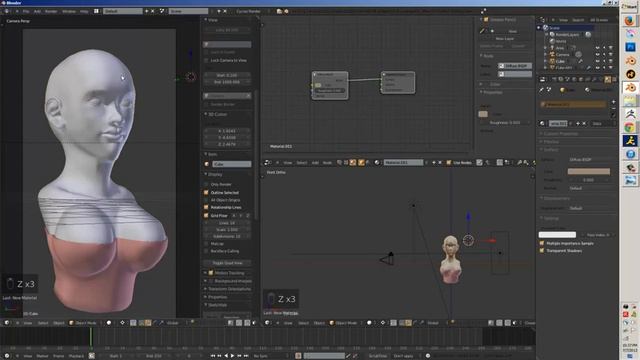Open Photoshop from the taskbar
This screenshot has width=640, height=360.
coord(630,47)
